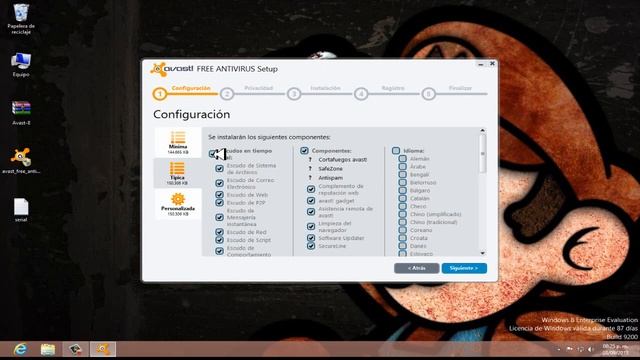Uncheck Complemento de reputación web
The height and width of the screenshot is (360, 640).
[x=311, y=189]
